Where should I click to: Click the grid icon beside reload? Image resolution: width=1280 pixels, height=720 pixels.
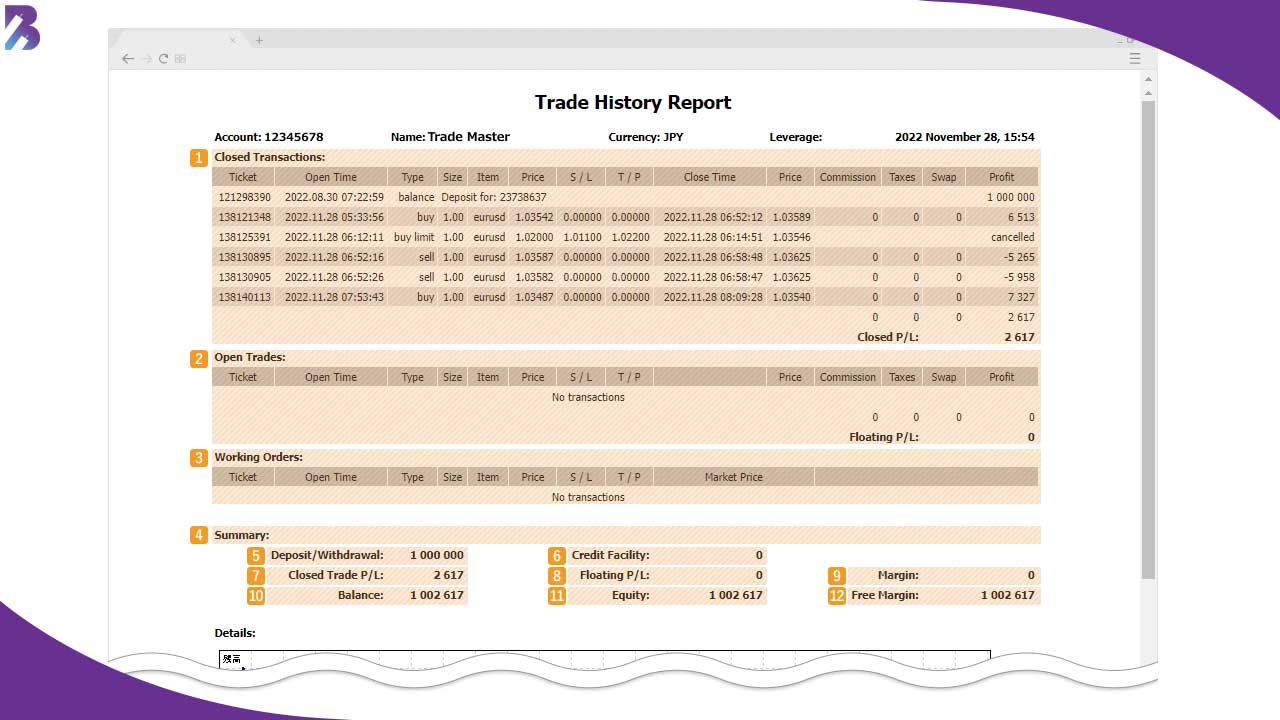coord(180,59)
